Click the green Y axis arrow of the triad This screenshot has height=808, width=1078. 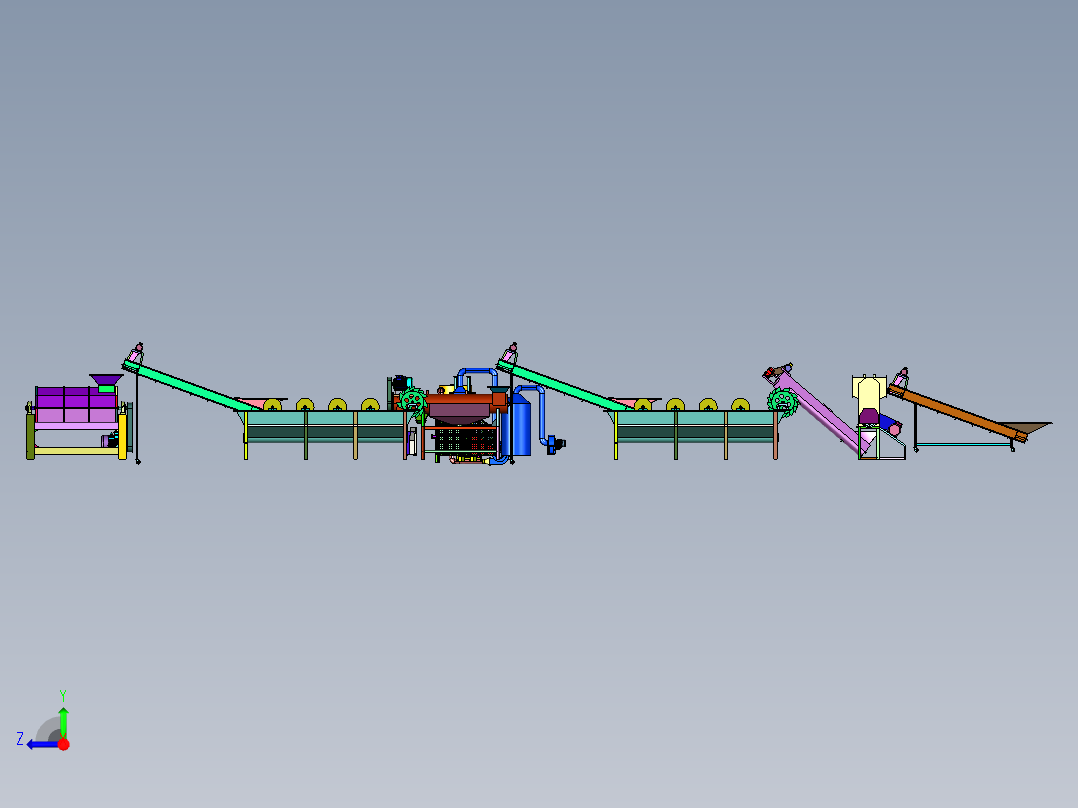(x=63, y=722)
